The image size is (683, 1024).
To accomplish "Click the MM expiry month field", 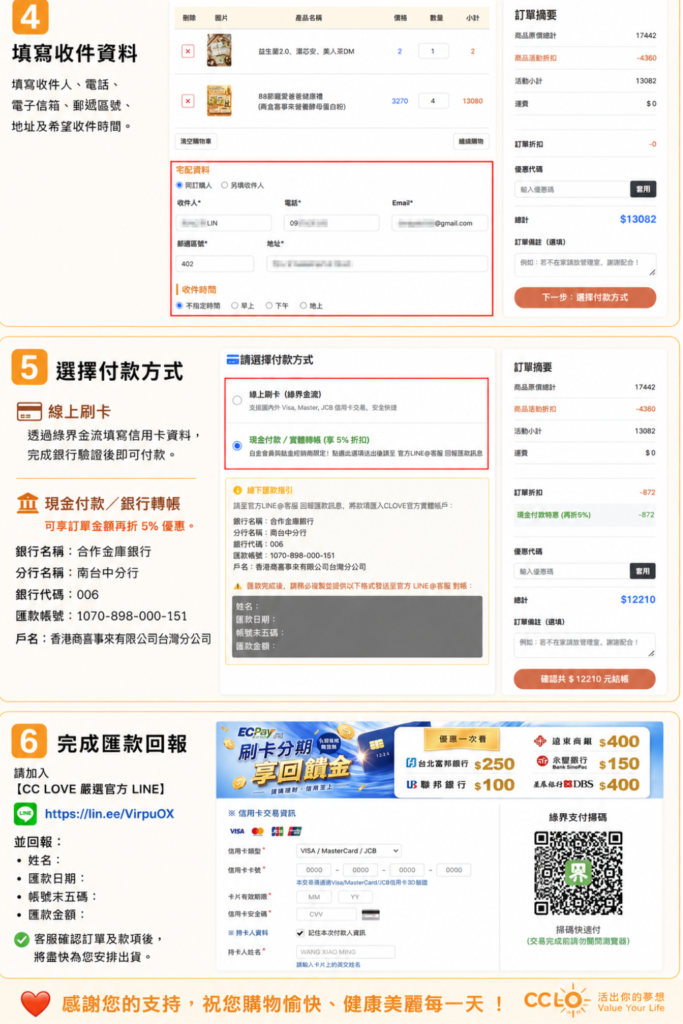I will pyautogui.click(x=314, y=897).
